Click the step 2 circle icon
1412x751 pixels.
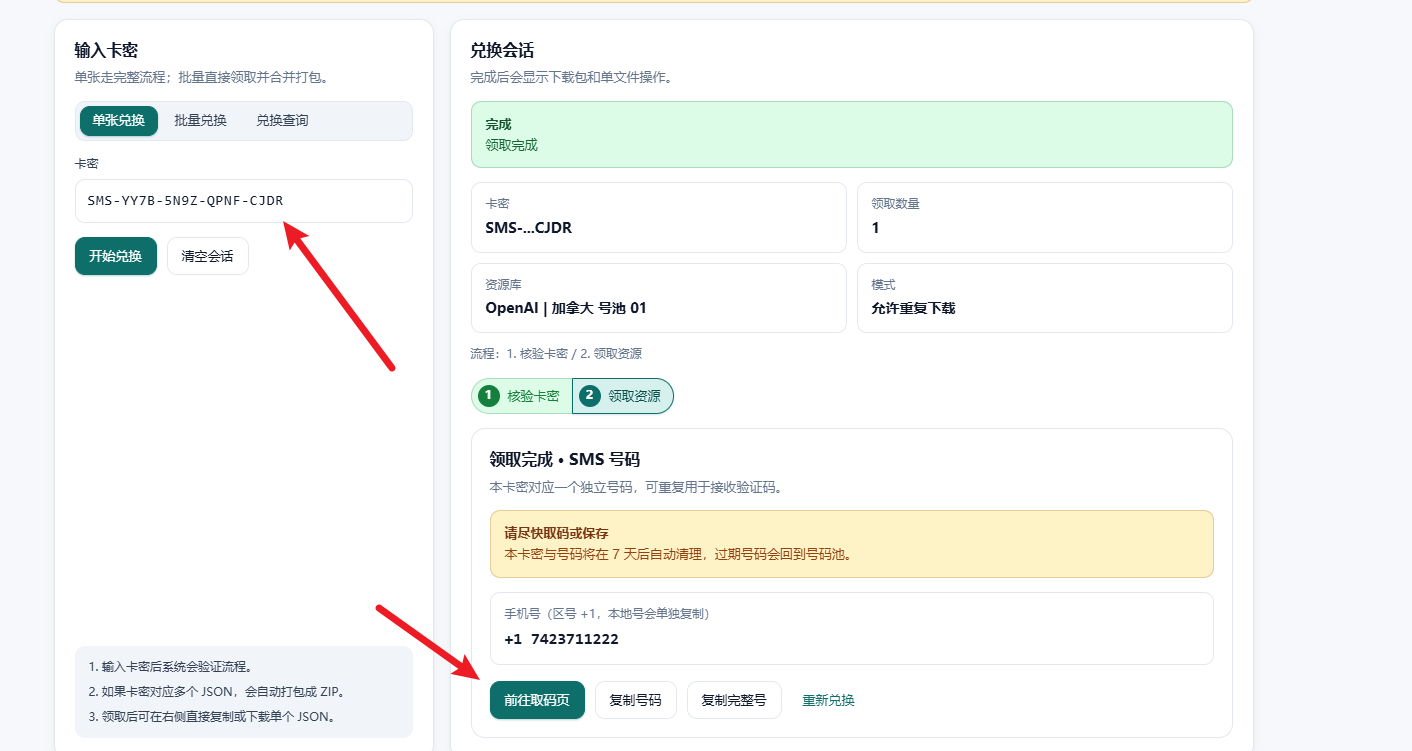[590, 396]
